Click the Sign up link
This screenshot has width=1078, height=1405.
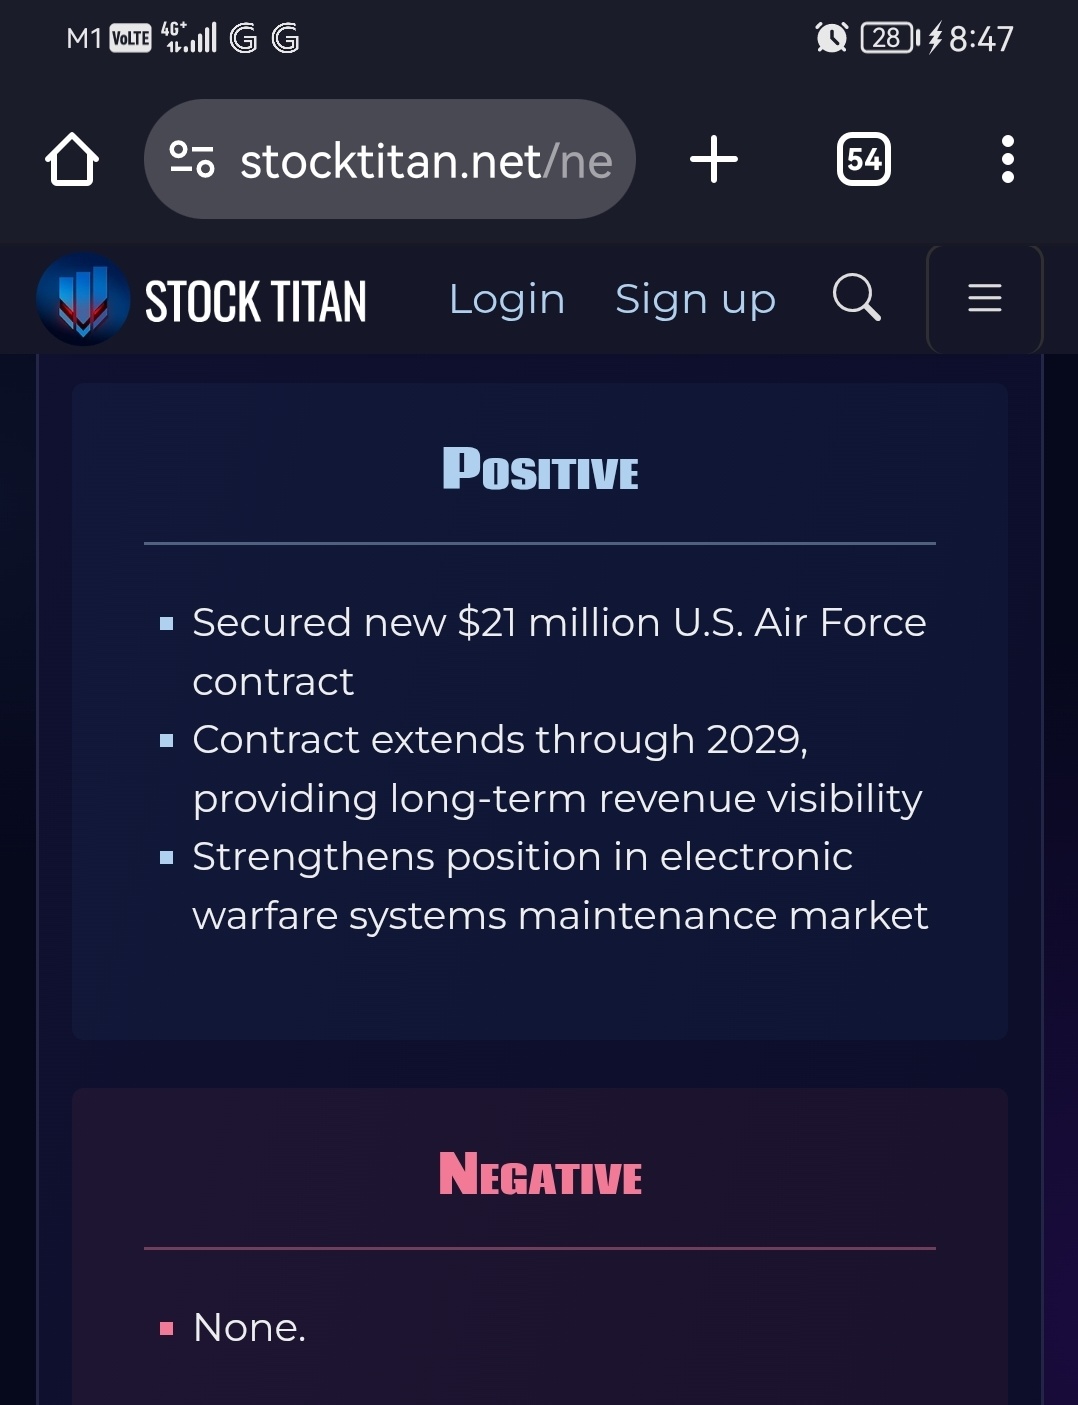coord(695,299)
